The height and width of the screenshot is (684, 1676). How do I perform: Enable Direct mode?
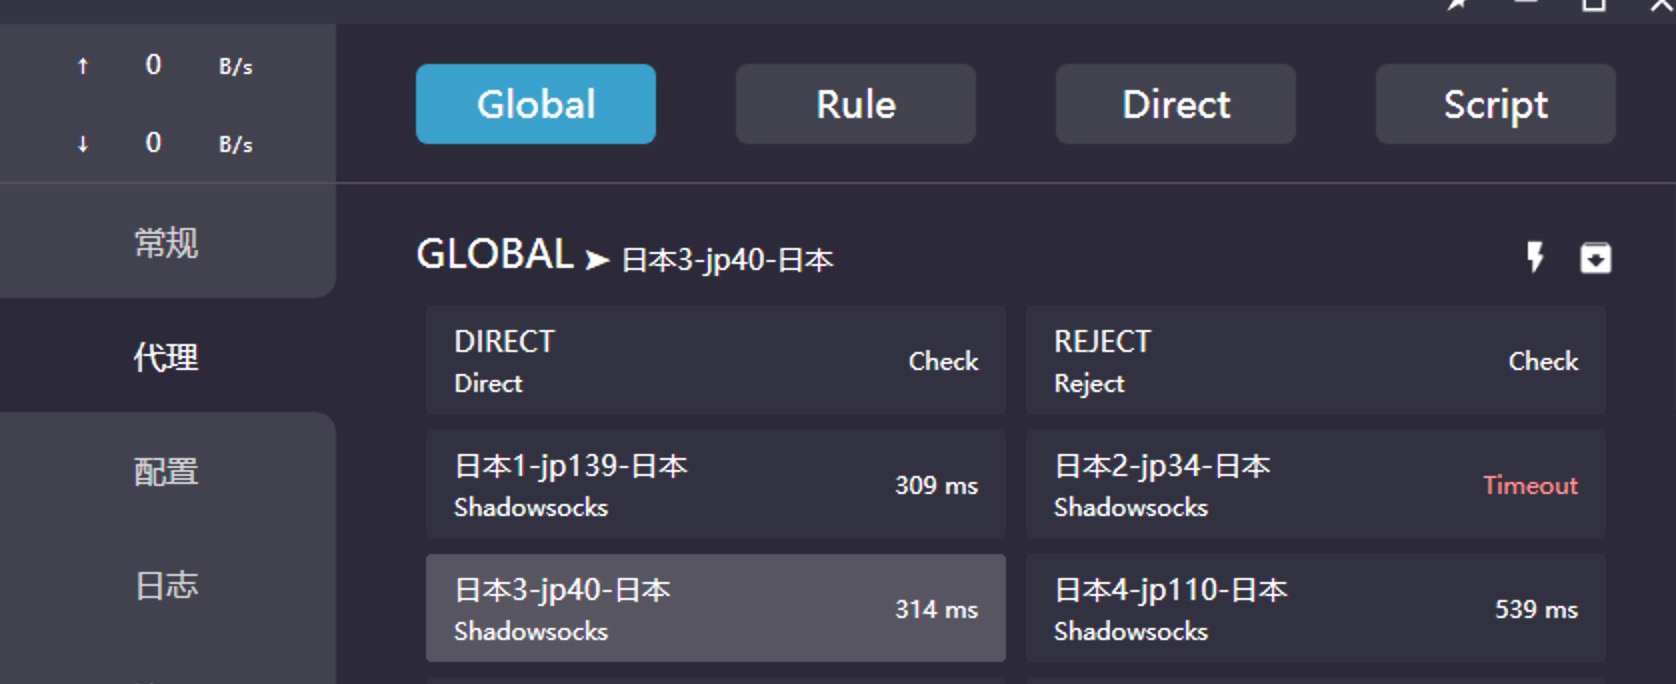[x=1176, y=104]
